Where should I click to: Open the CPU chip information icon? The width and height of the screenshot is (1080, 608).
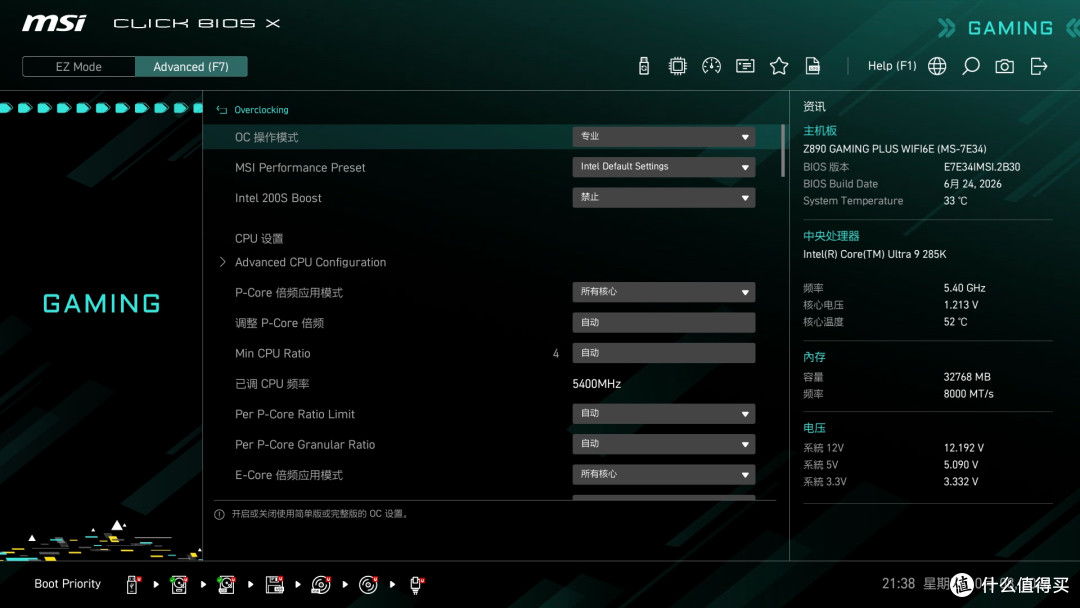pos(678,66)
